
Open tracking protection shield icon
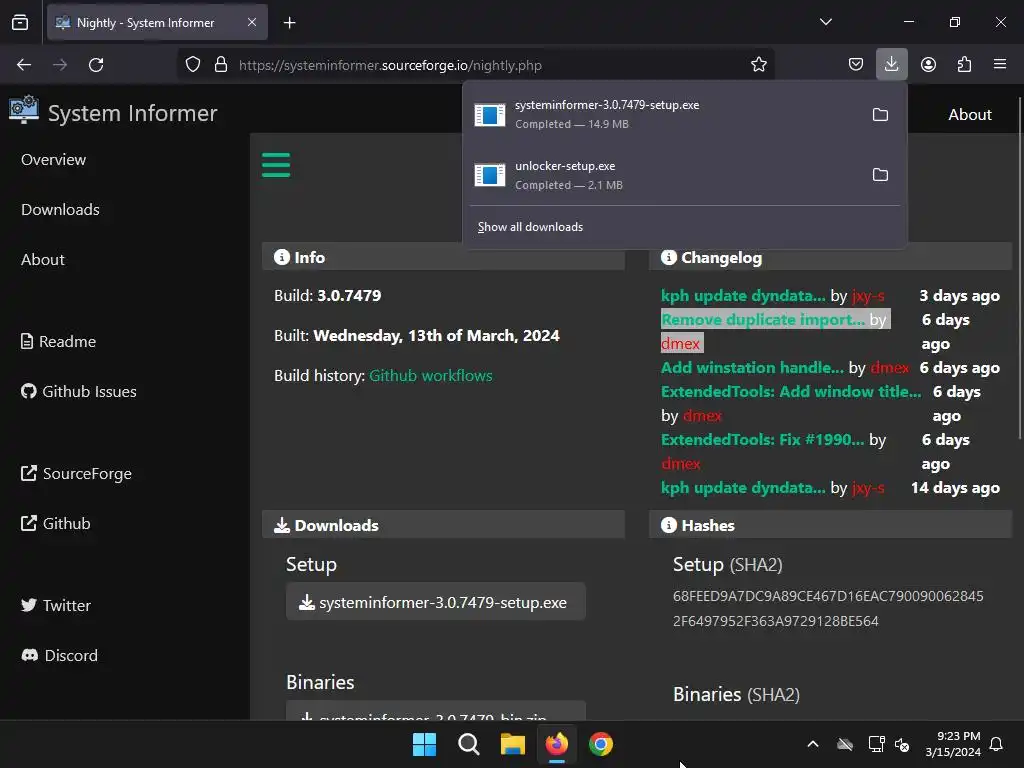tap(193, 65)
